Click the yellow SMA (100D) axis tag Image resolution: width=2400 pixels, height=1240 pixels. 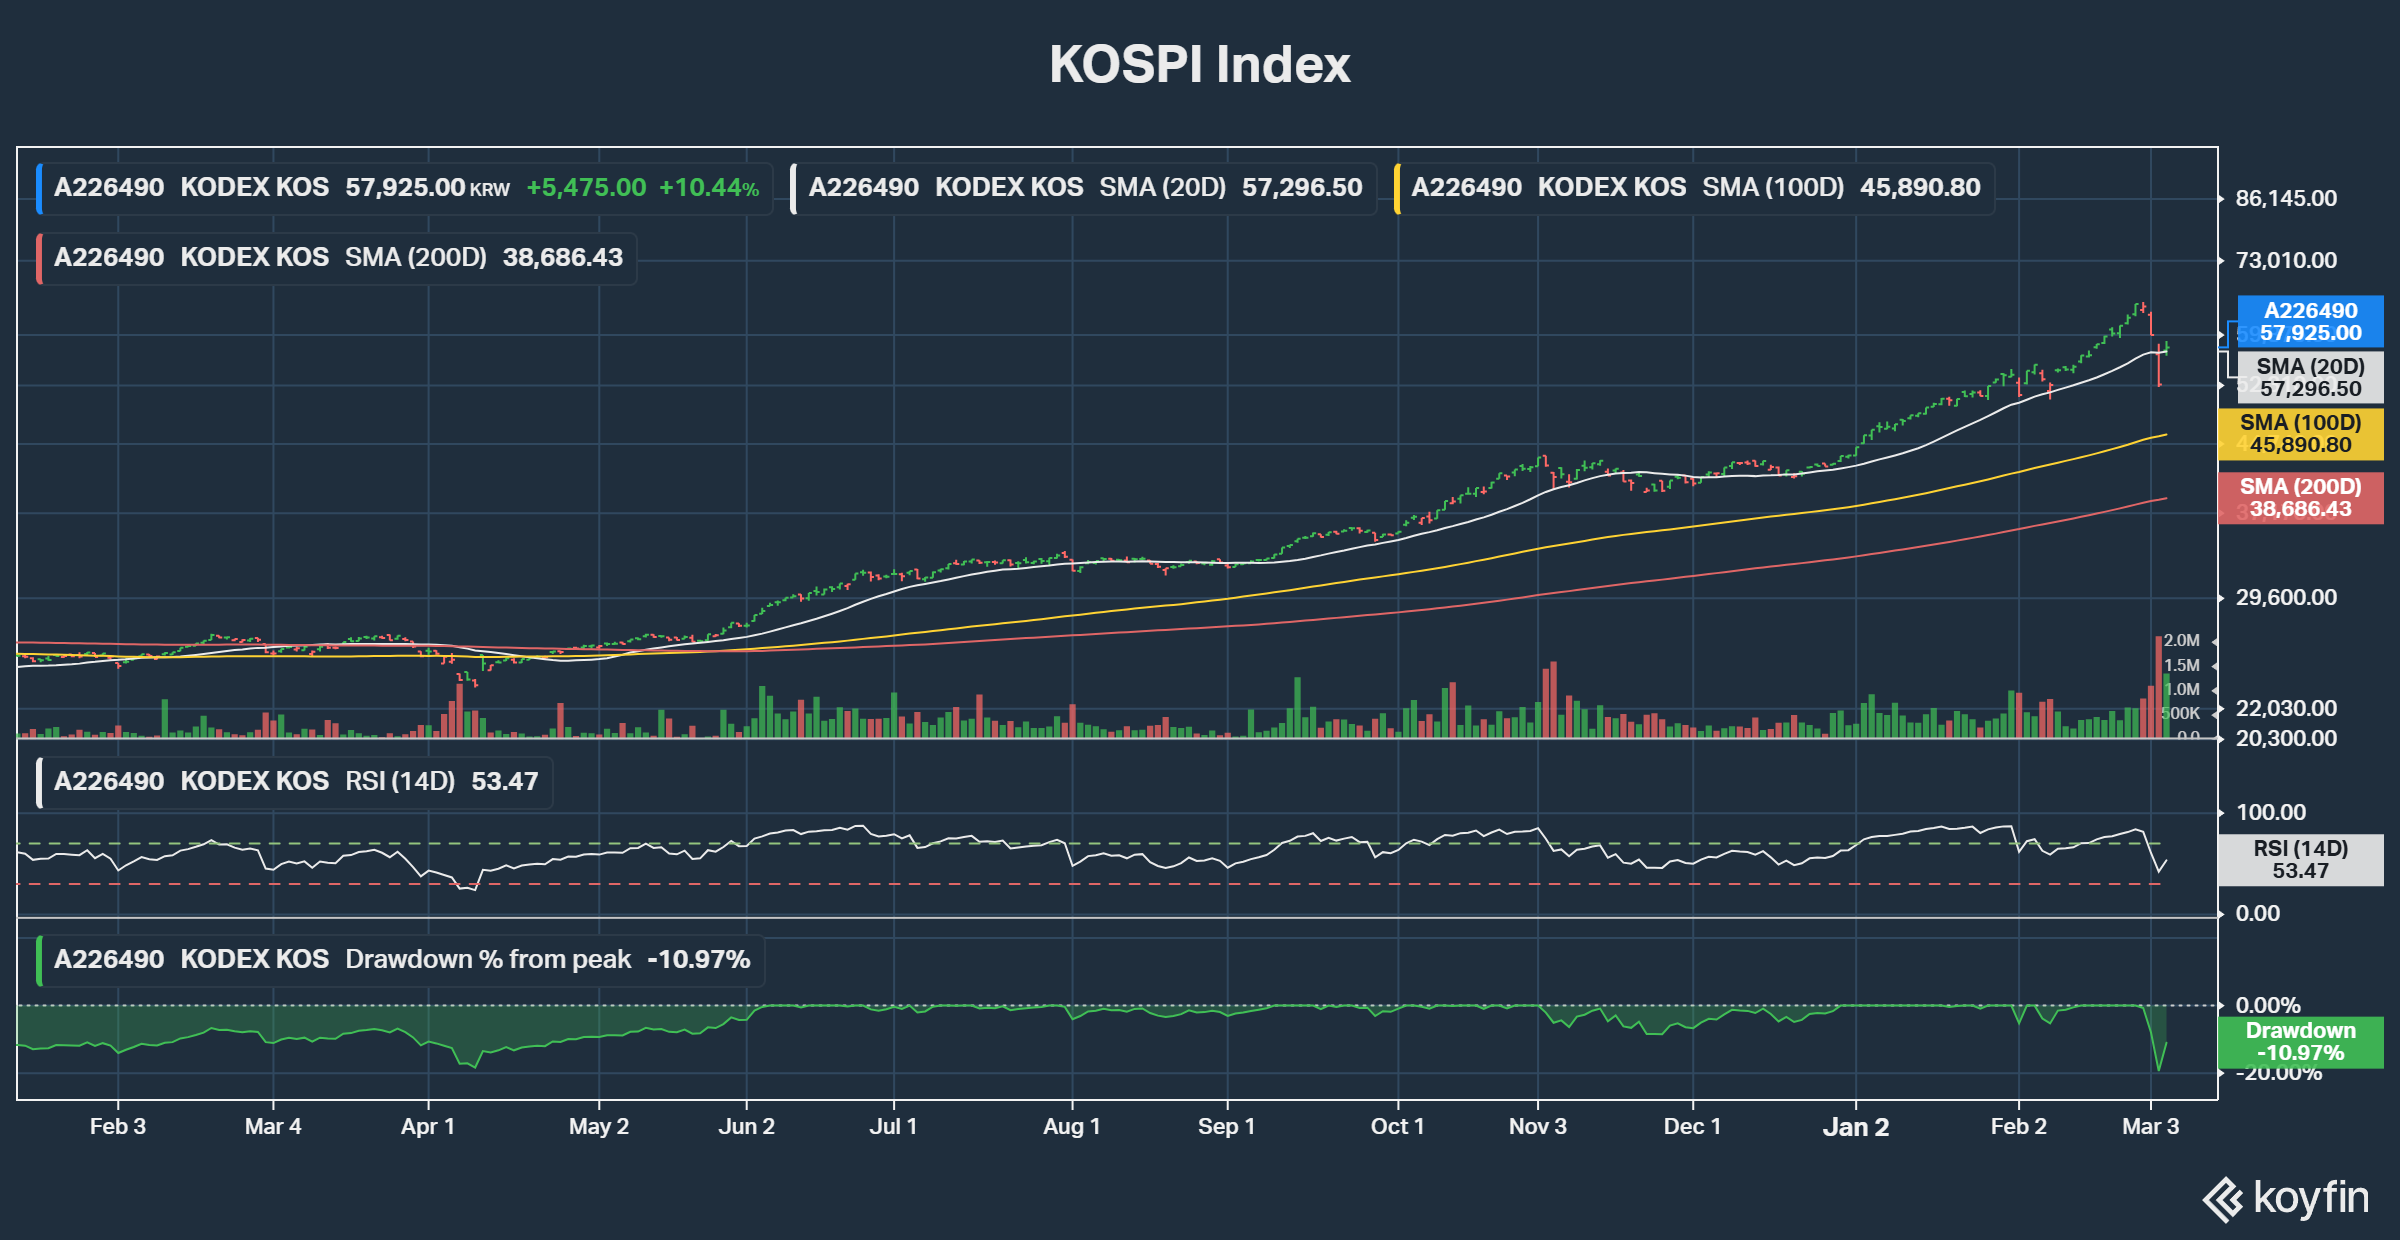pyautogui.click(x=2300, y=434)
